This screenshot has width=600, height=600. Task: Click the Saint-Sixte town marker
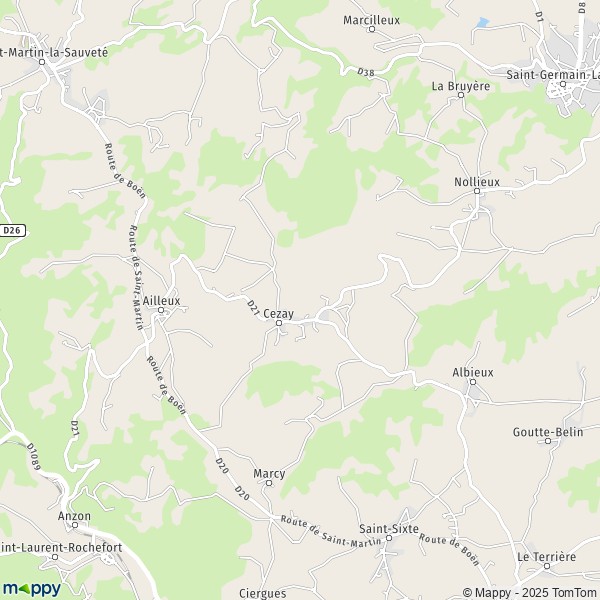[x=389, y=538]
